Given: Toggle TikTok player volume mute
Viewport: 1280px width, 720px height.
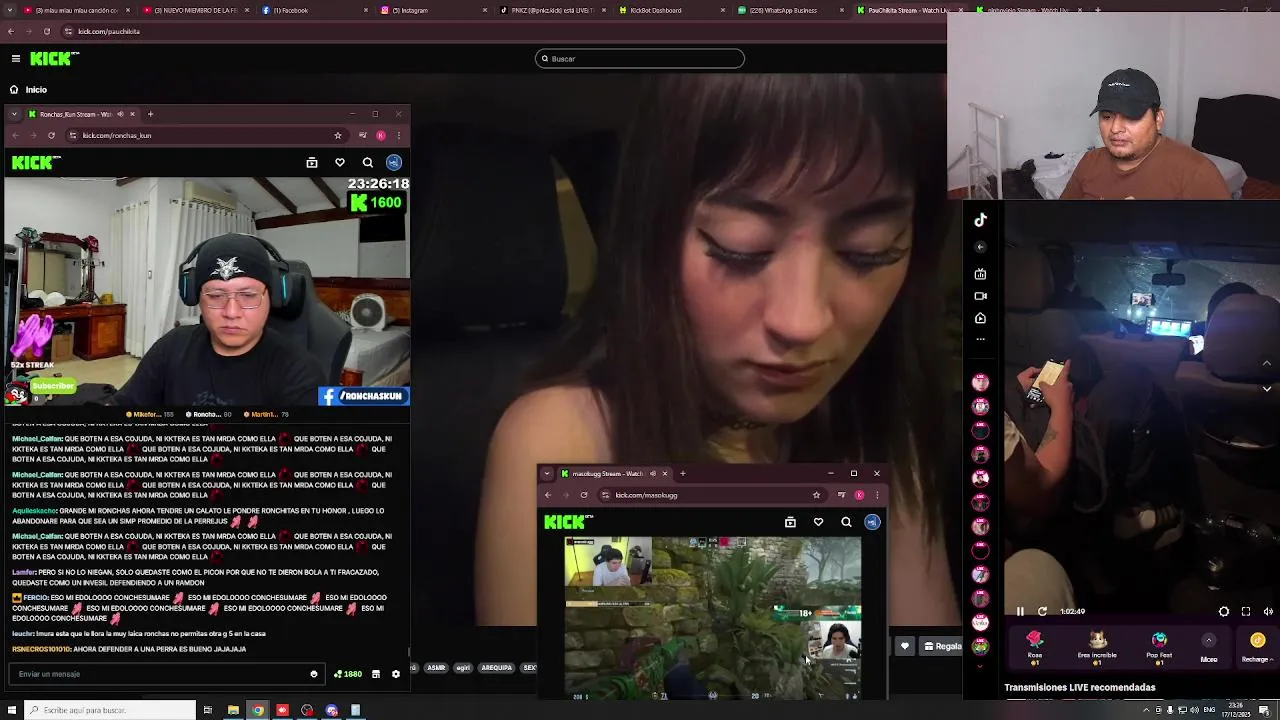Looking at the screenshot, I should (x=1268, y=612).
